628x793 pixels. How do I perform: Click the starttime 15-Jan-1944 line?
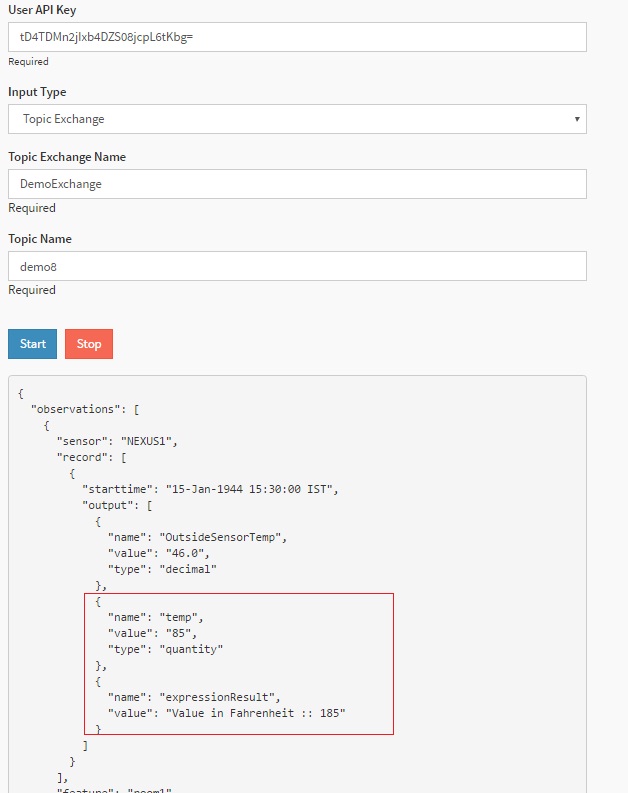210,489
